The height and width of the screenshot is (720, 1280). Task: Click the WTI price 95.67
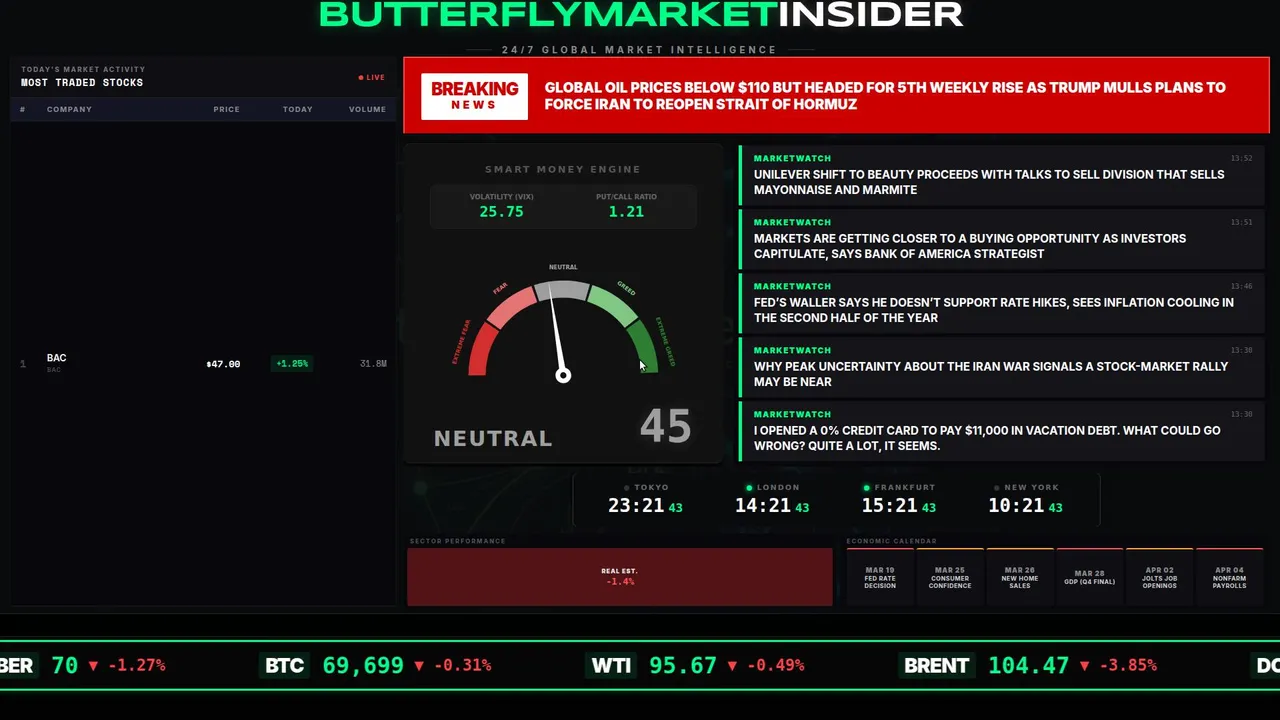click(x=683, y=665)
